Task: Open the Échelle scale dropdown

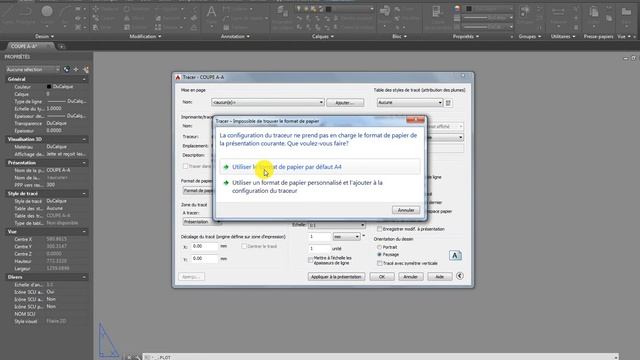Action: (336, 225)
